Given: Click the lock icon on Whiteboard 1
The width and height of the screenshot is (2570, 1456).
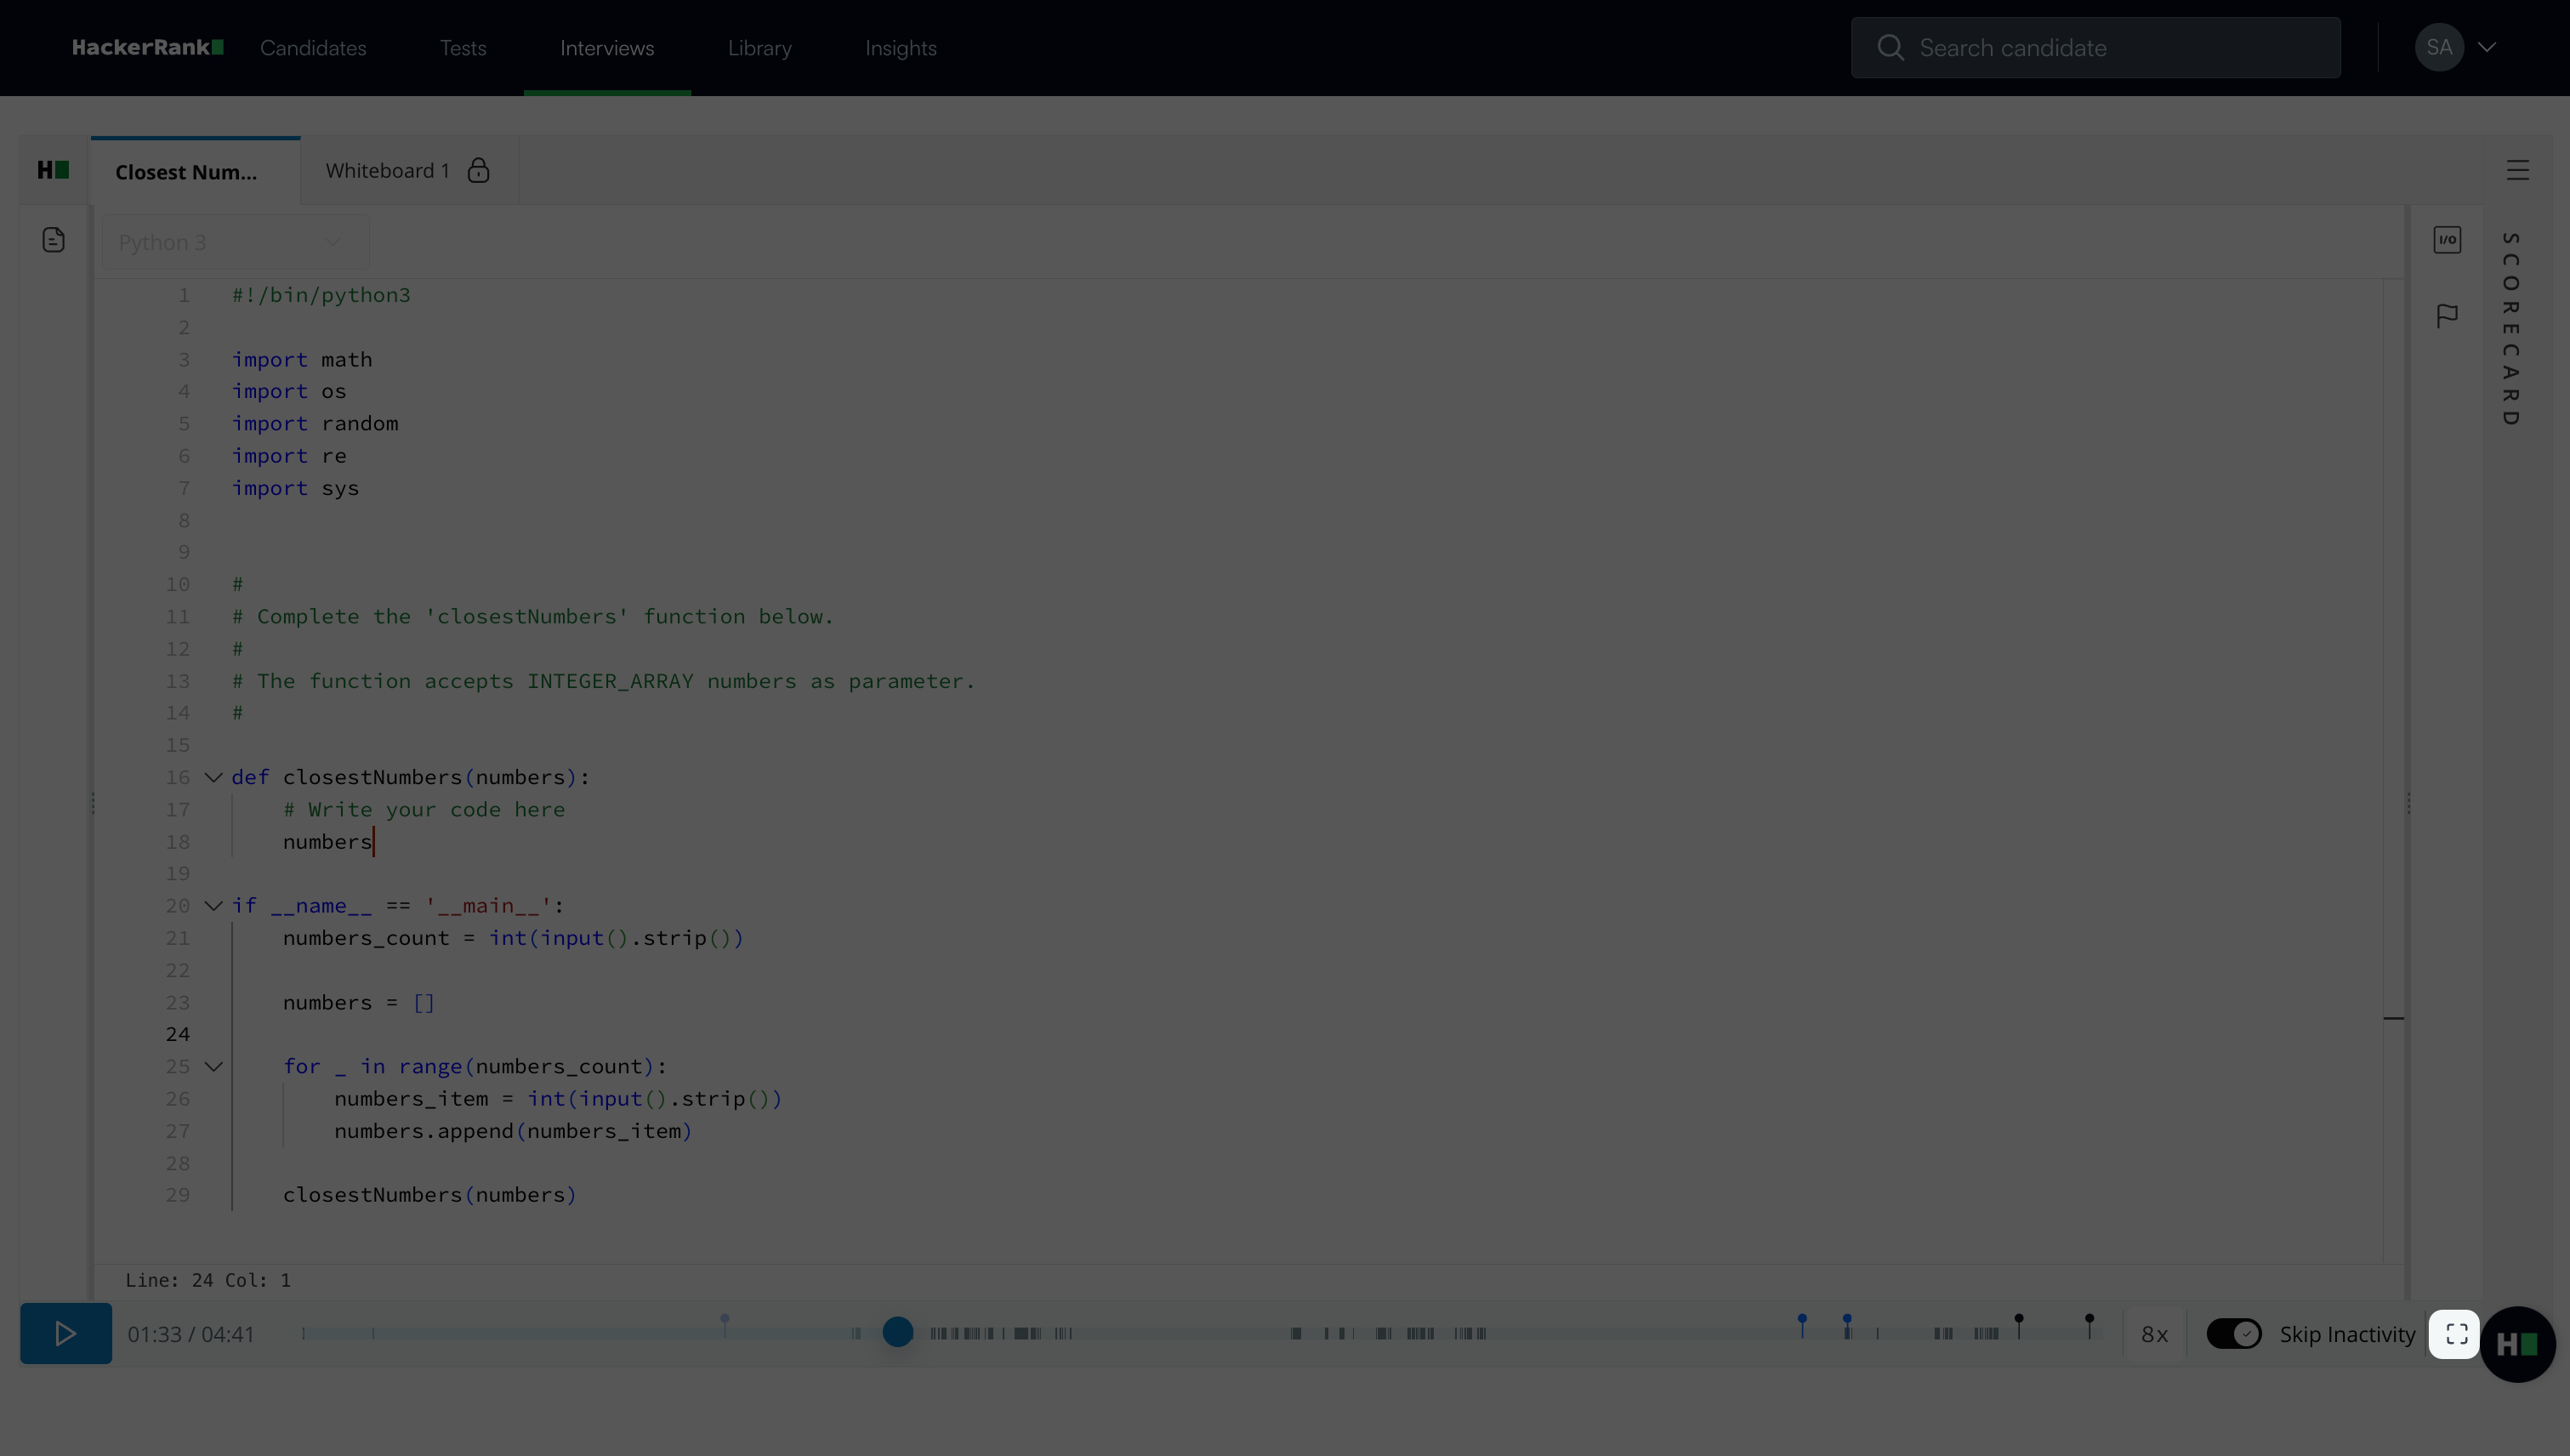Looking at the screenshot, I should click(479, 171).
